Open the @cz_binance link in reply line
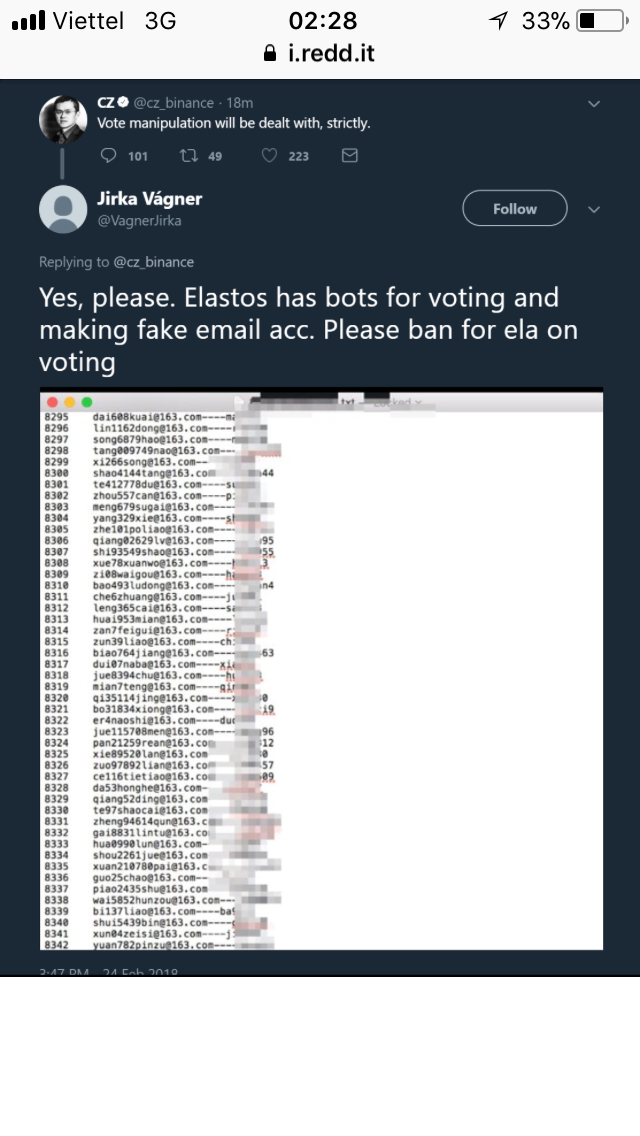Viewport: 640px width, 1136px height. tap(153, 262)
